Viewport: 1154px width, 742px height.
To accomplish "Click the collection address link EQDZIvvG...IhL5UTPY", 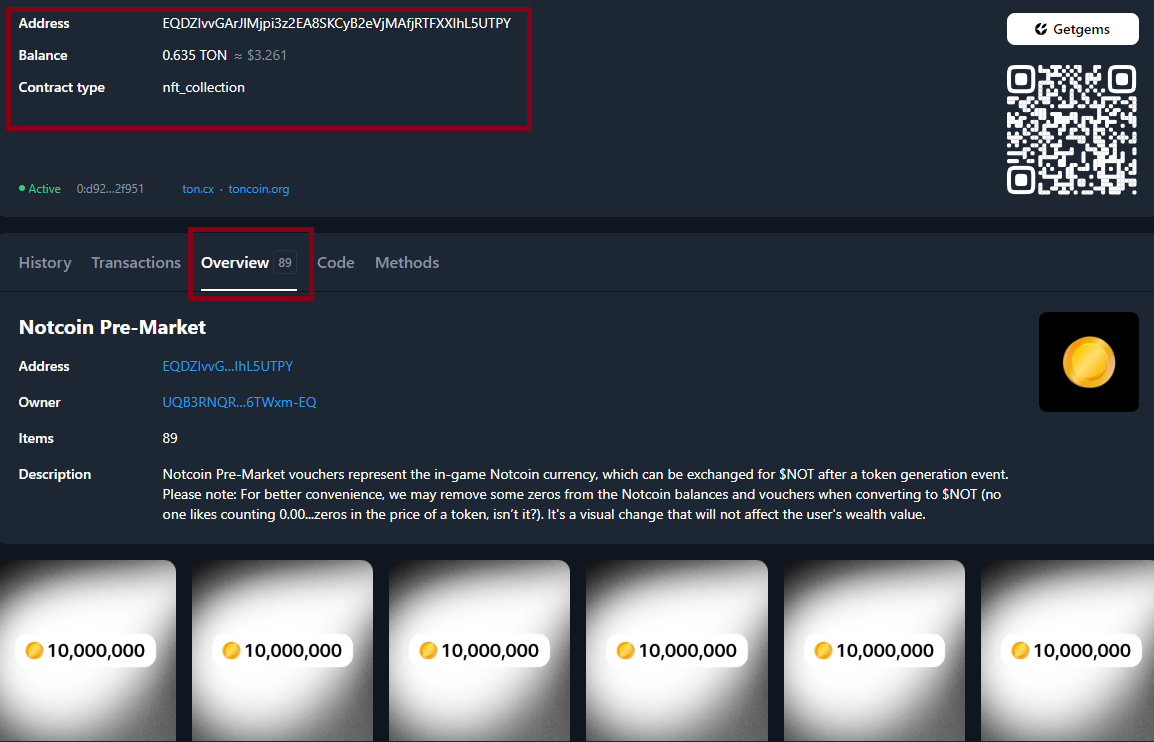I will click(x=227, y=367).
